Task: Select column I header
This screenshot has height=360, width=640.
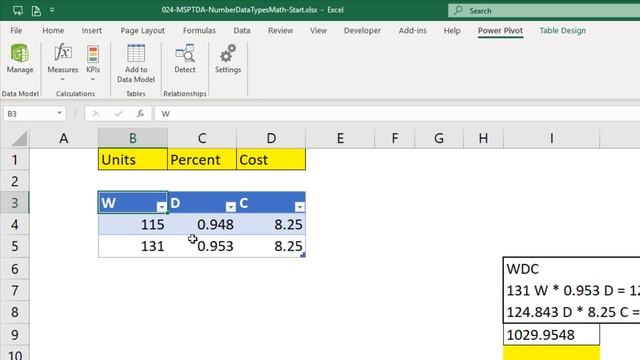Action: (x=551, y=138)
